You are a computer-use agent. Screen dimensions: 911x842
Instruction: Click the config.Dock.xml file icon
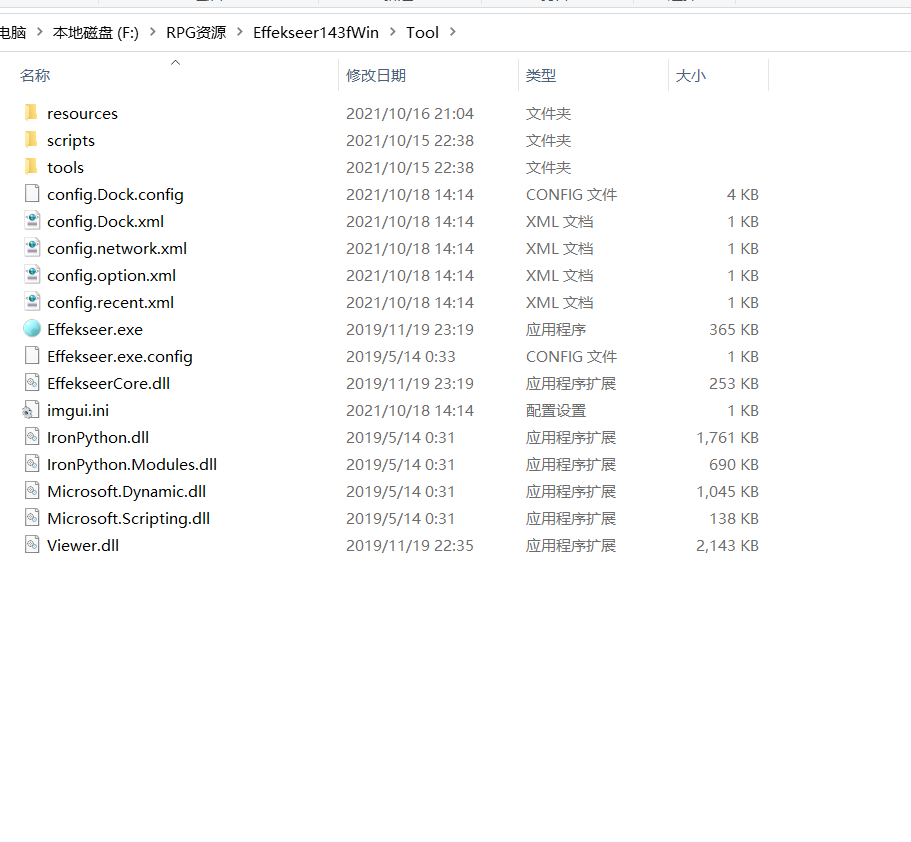pos(32,221)
